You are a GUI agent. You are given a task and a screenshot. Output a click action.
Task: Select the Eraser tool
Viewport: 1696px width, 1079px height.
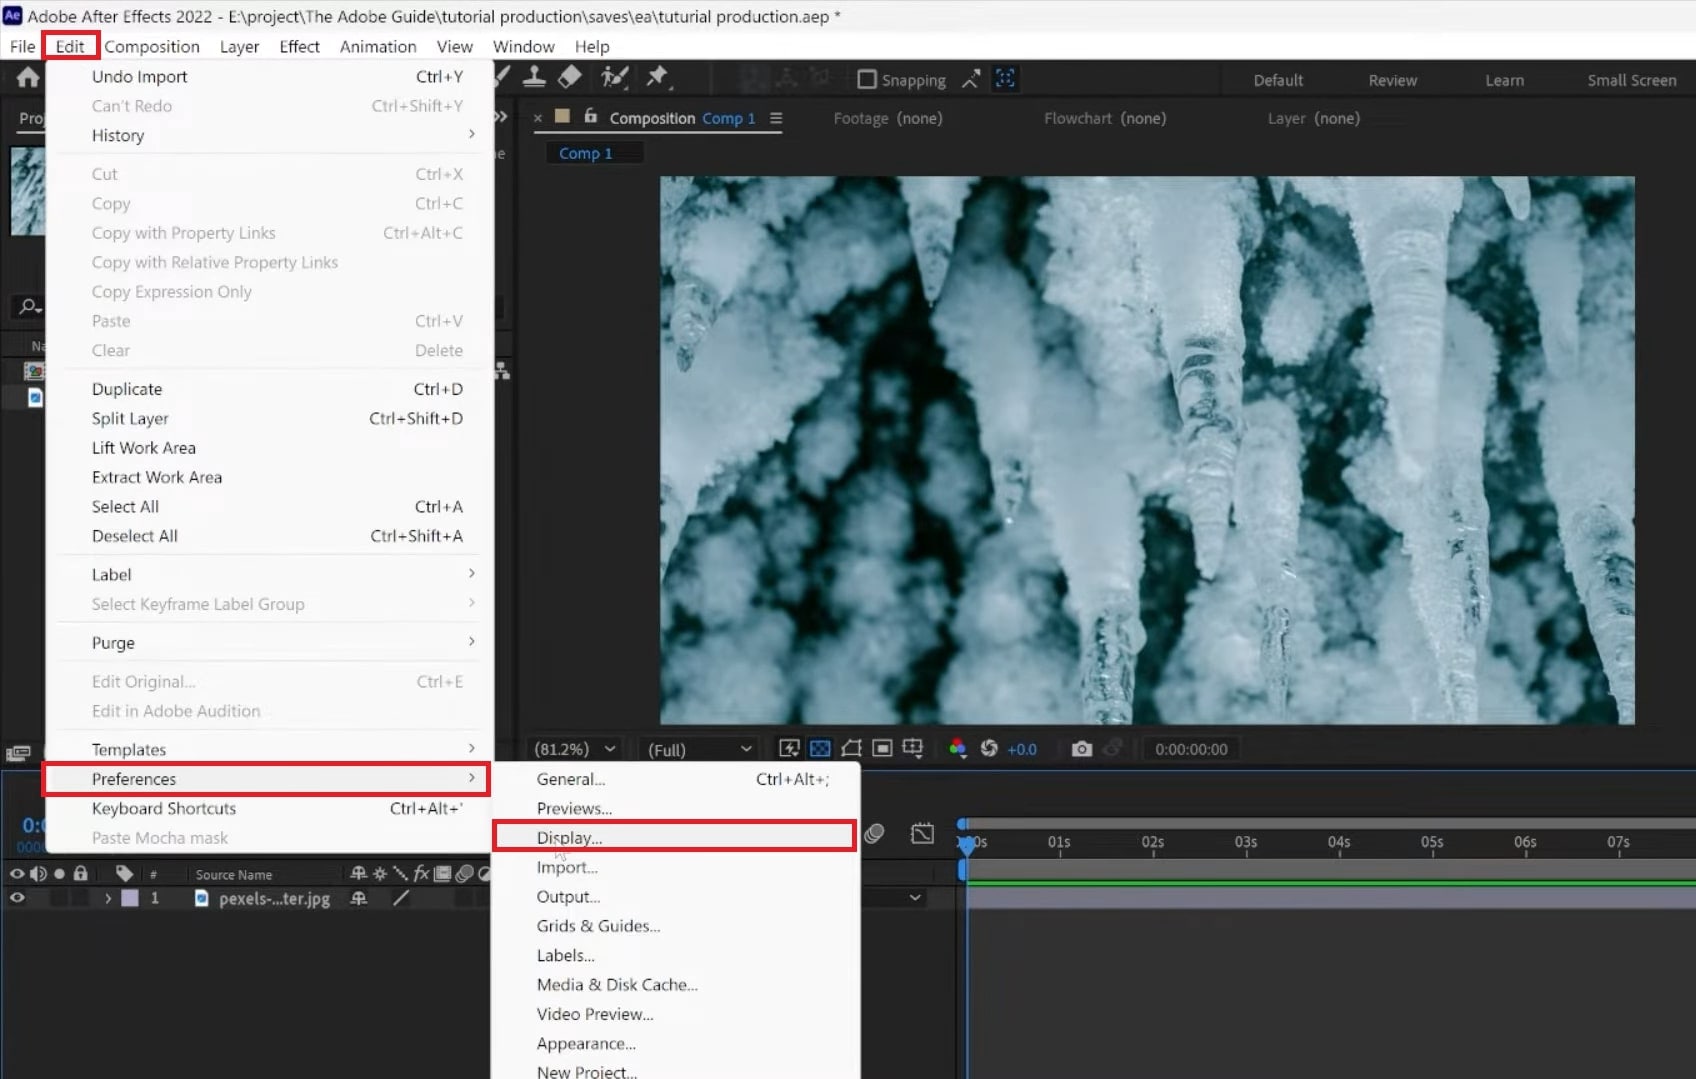point(569,78)
